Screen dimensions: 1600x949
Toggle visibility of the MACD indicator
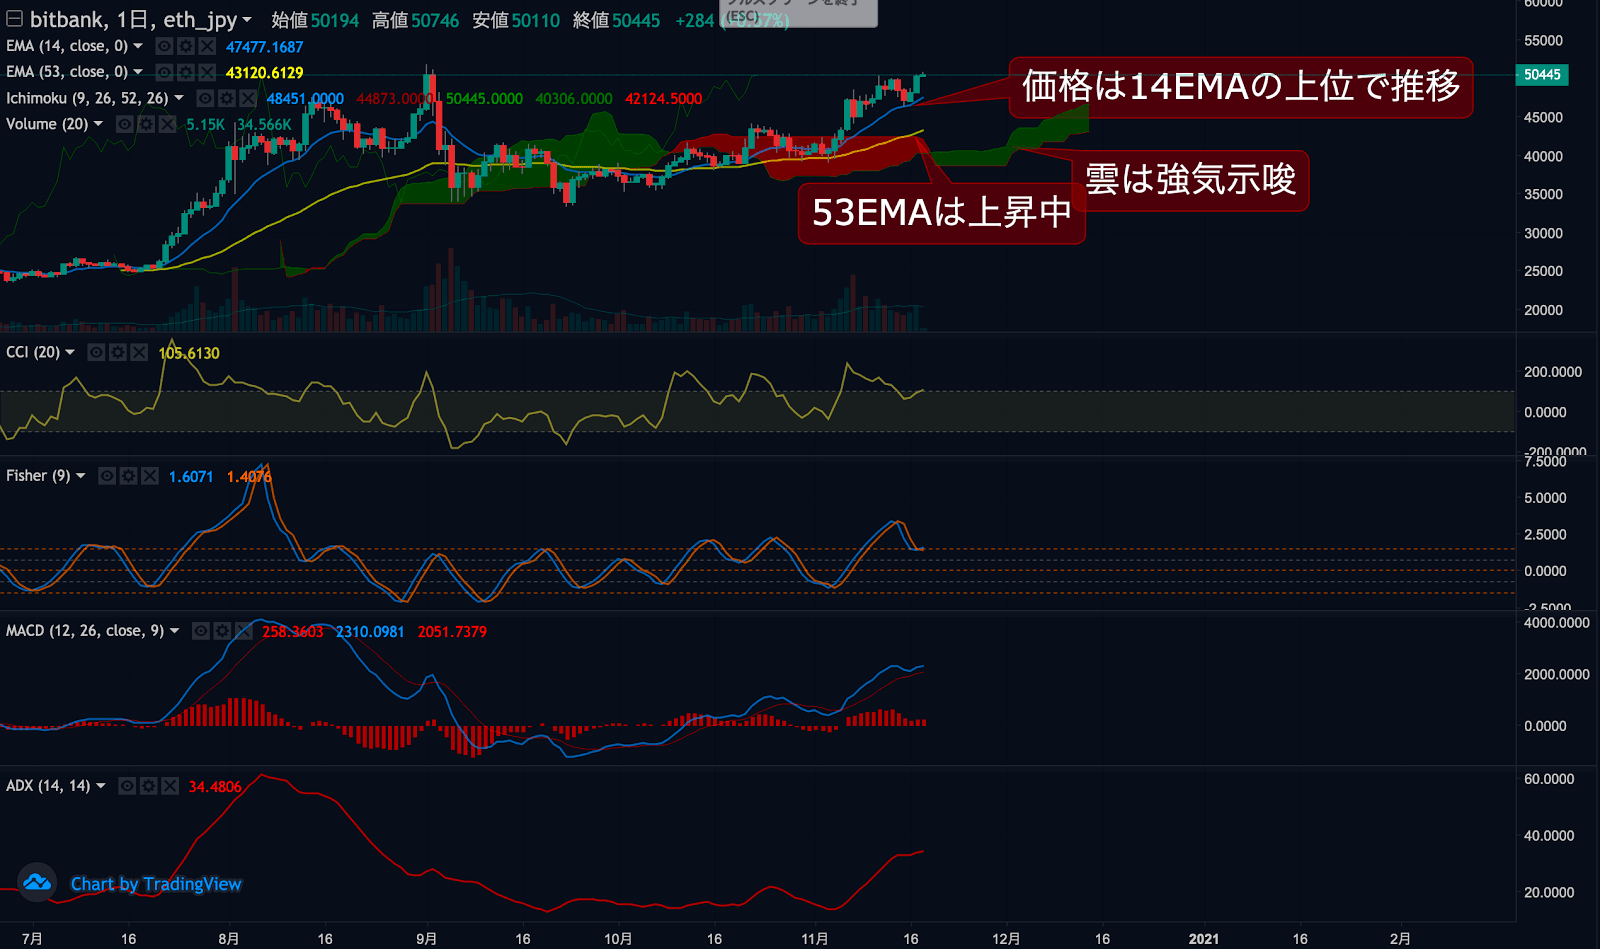pos(201,631)
